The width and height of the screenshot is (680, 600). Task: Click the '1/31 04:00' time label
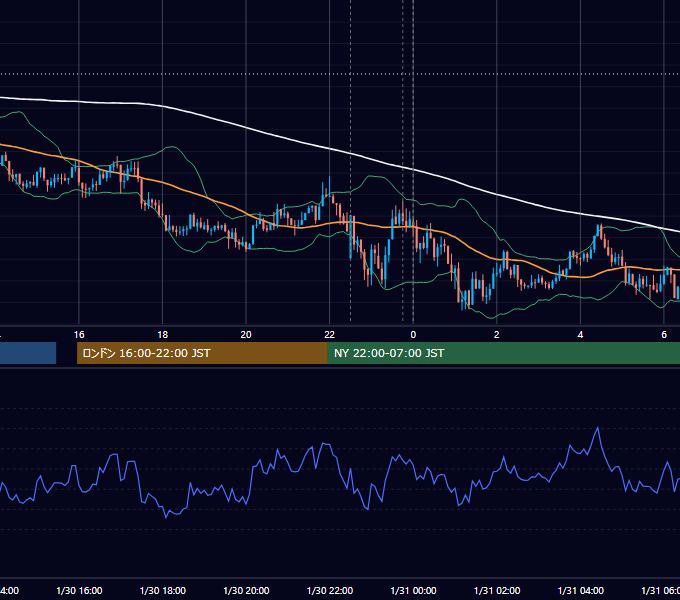pos(580,590)
